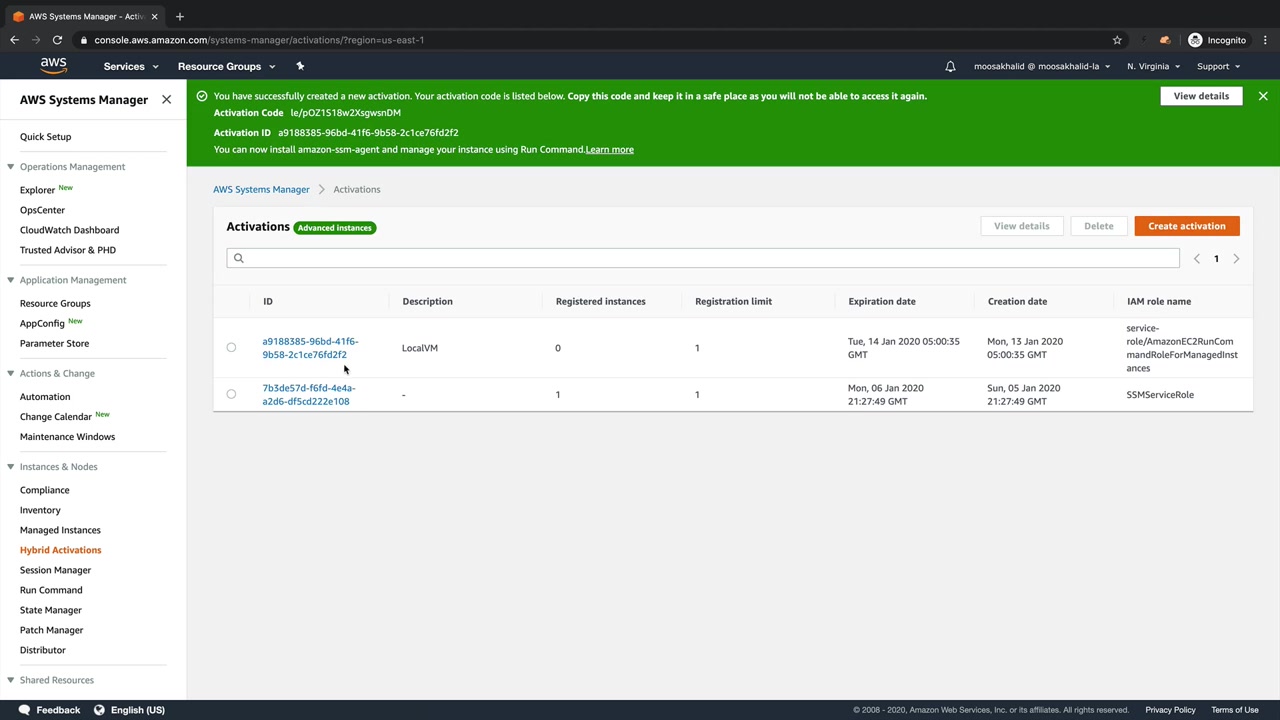Image resolution: width=1280 pixels, height=720 pixels.
Task: Open Session Manager in sidebar
Action: pyautogui.click(x=55, y=570)
